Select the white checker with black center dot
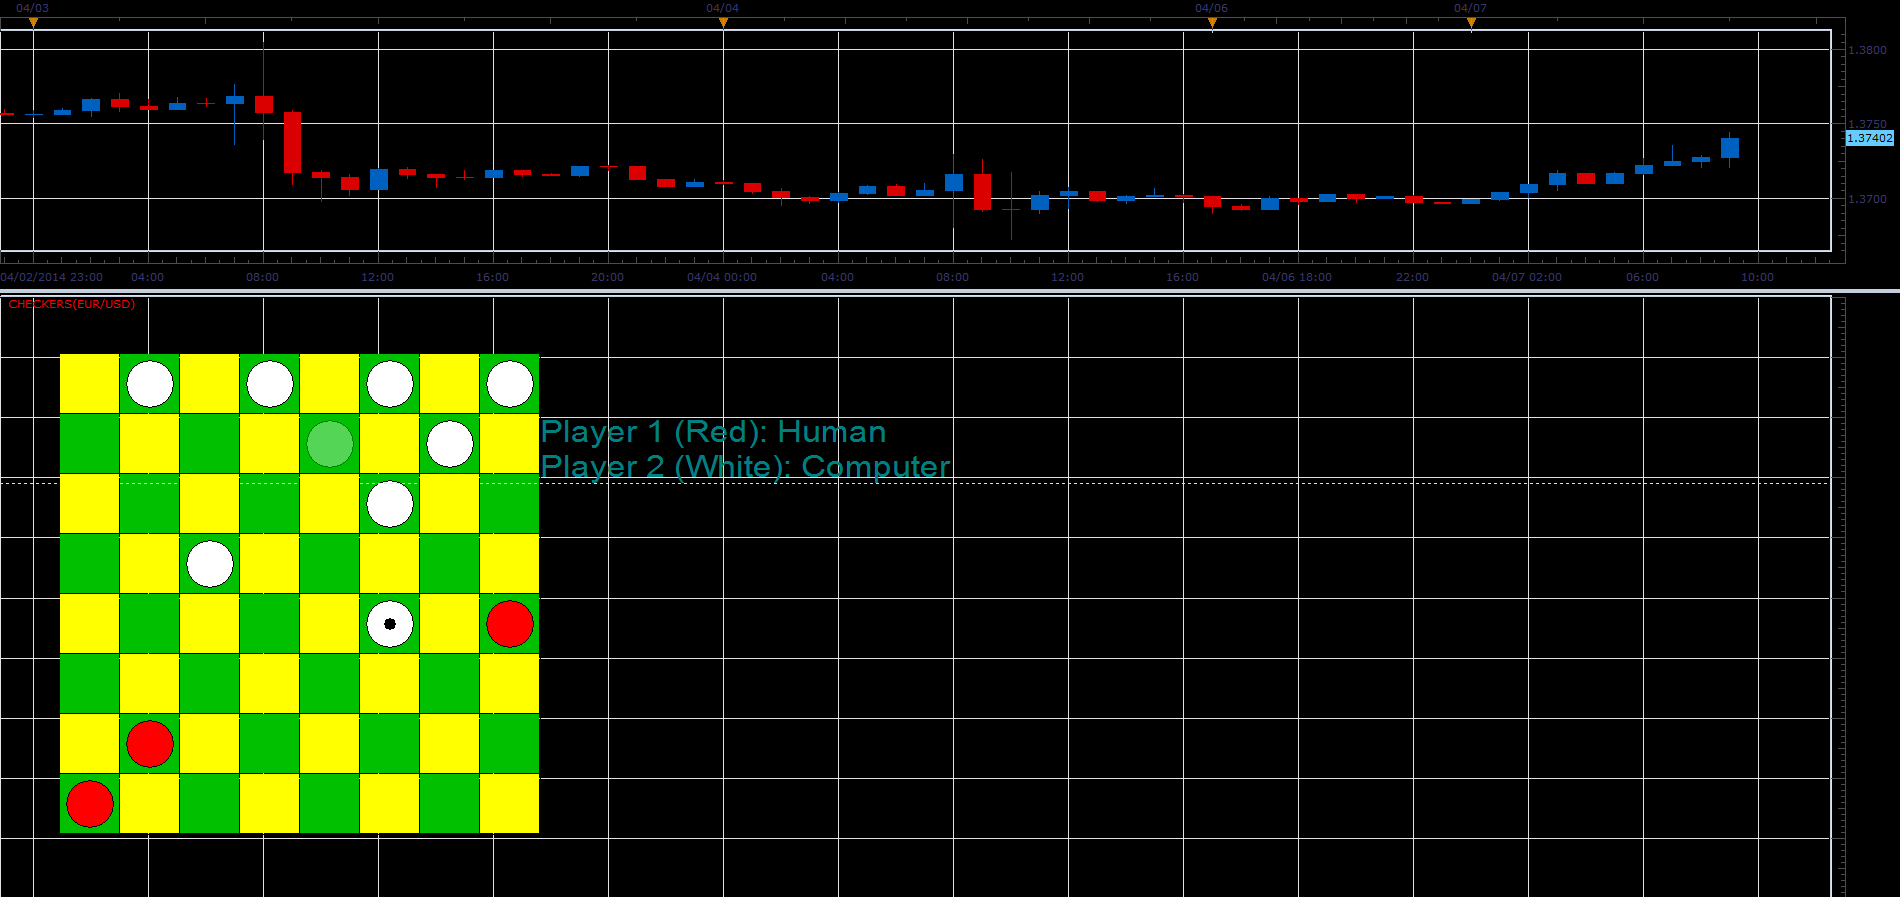 [390, 624]
